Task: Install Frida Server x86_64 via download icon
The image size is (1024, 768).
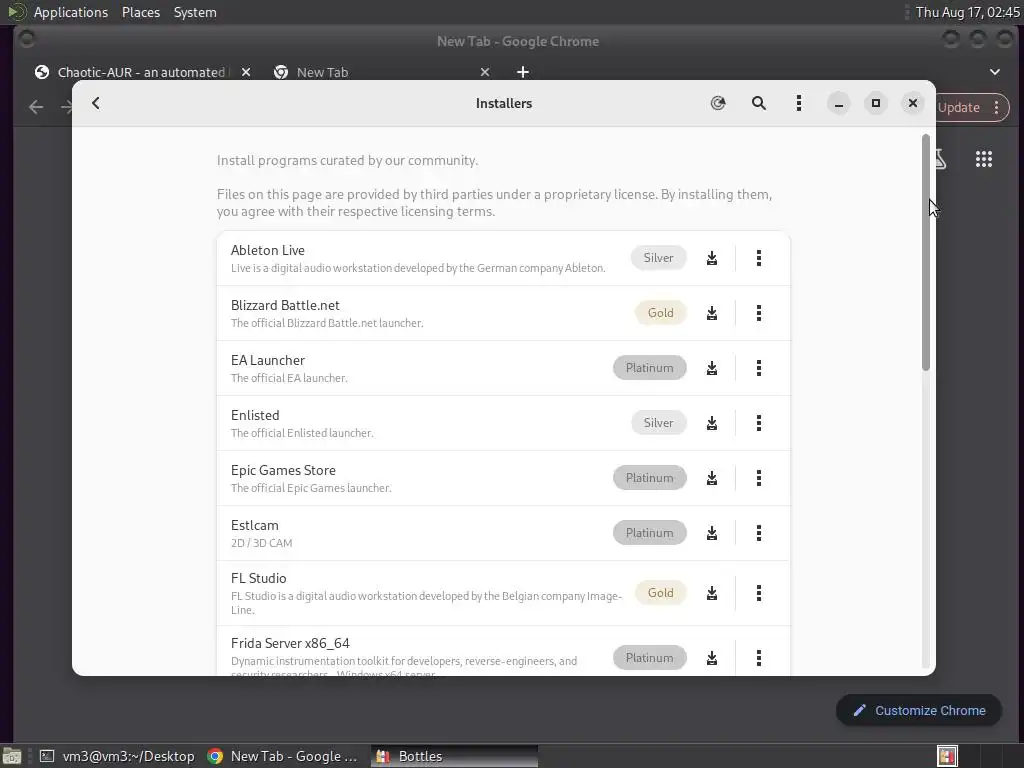Action: 712,658
